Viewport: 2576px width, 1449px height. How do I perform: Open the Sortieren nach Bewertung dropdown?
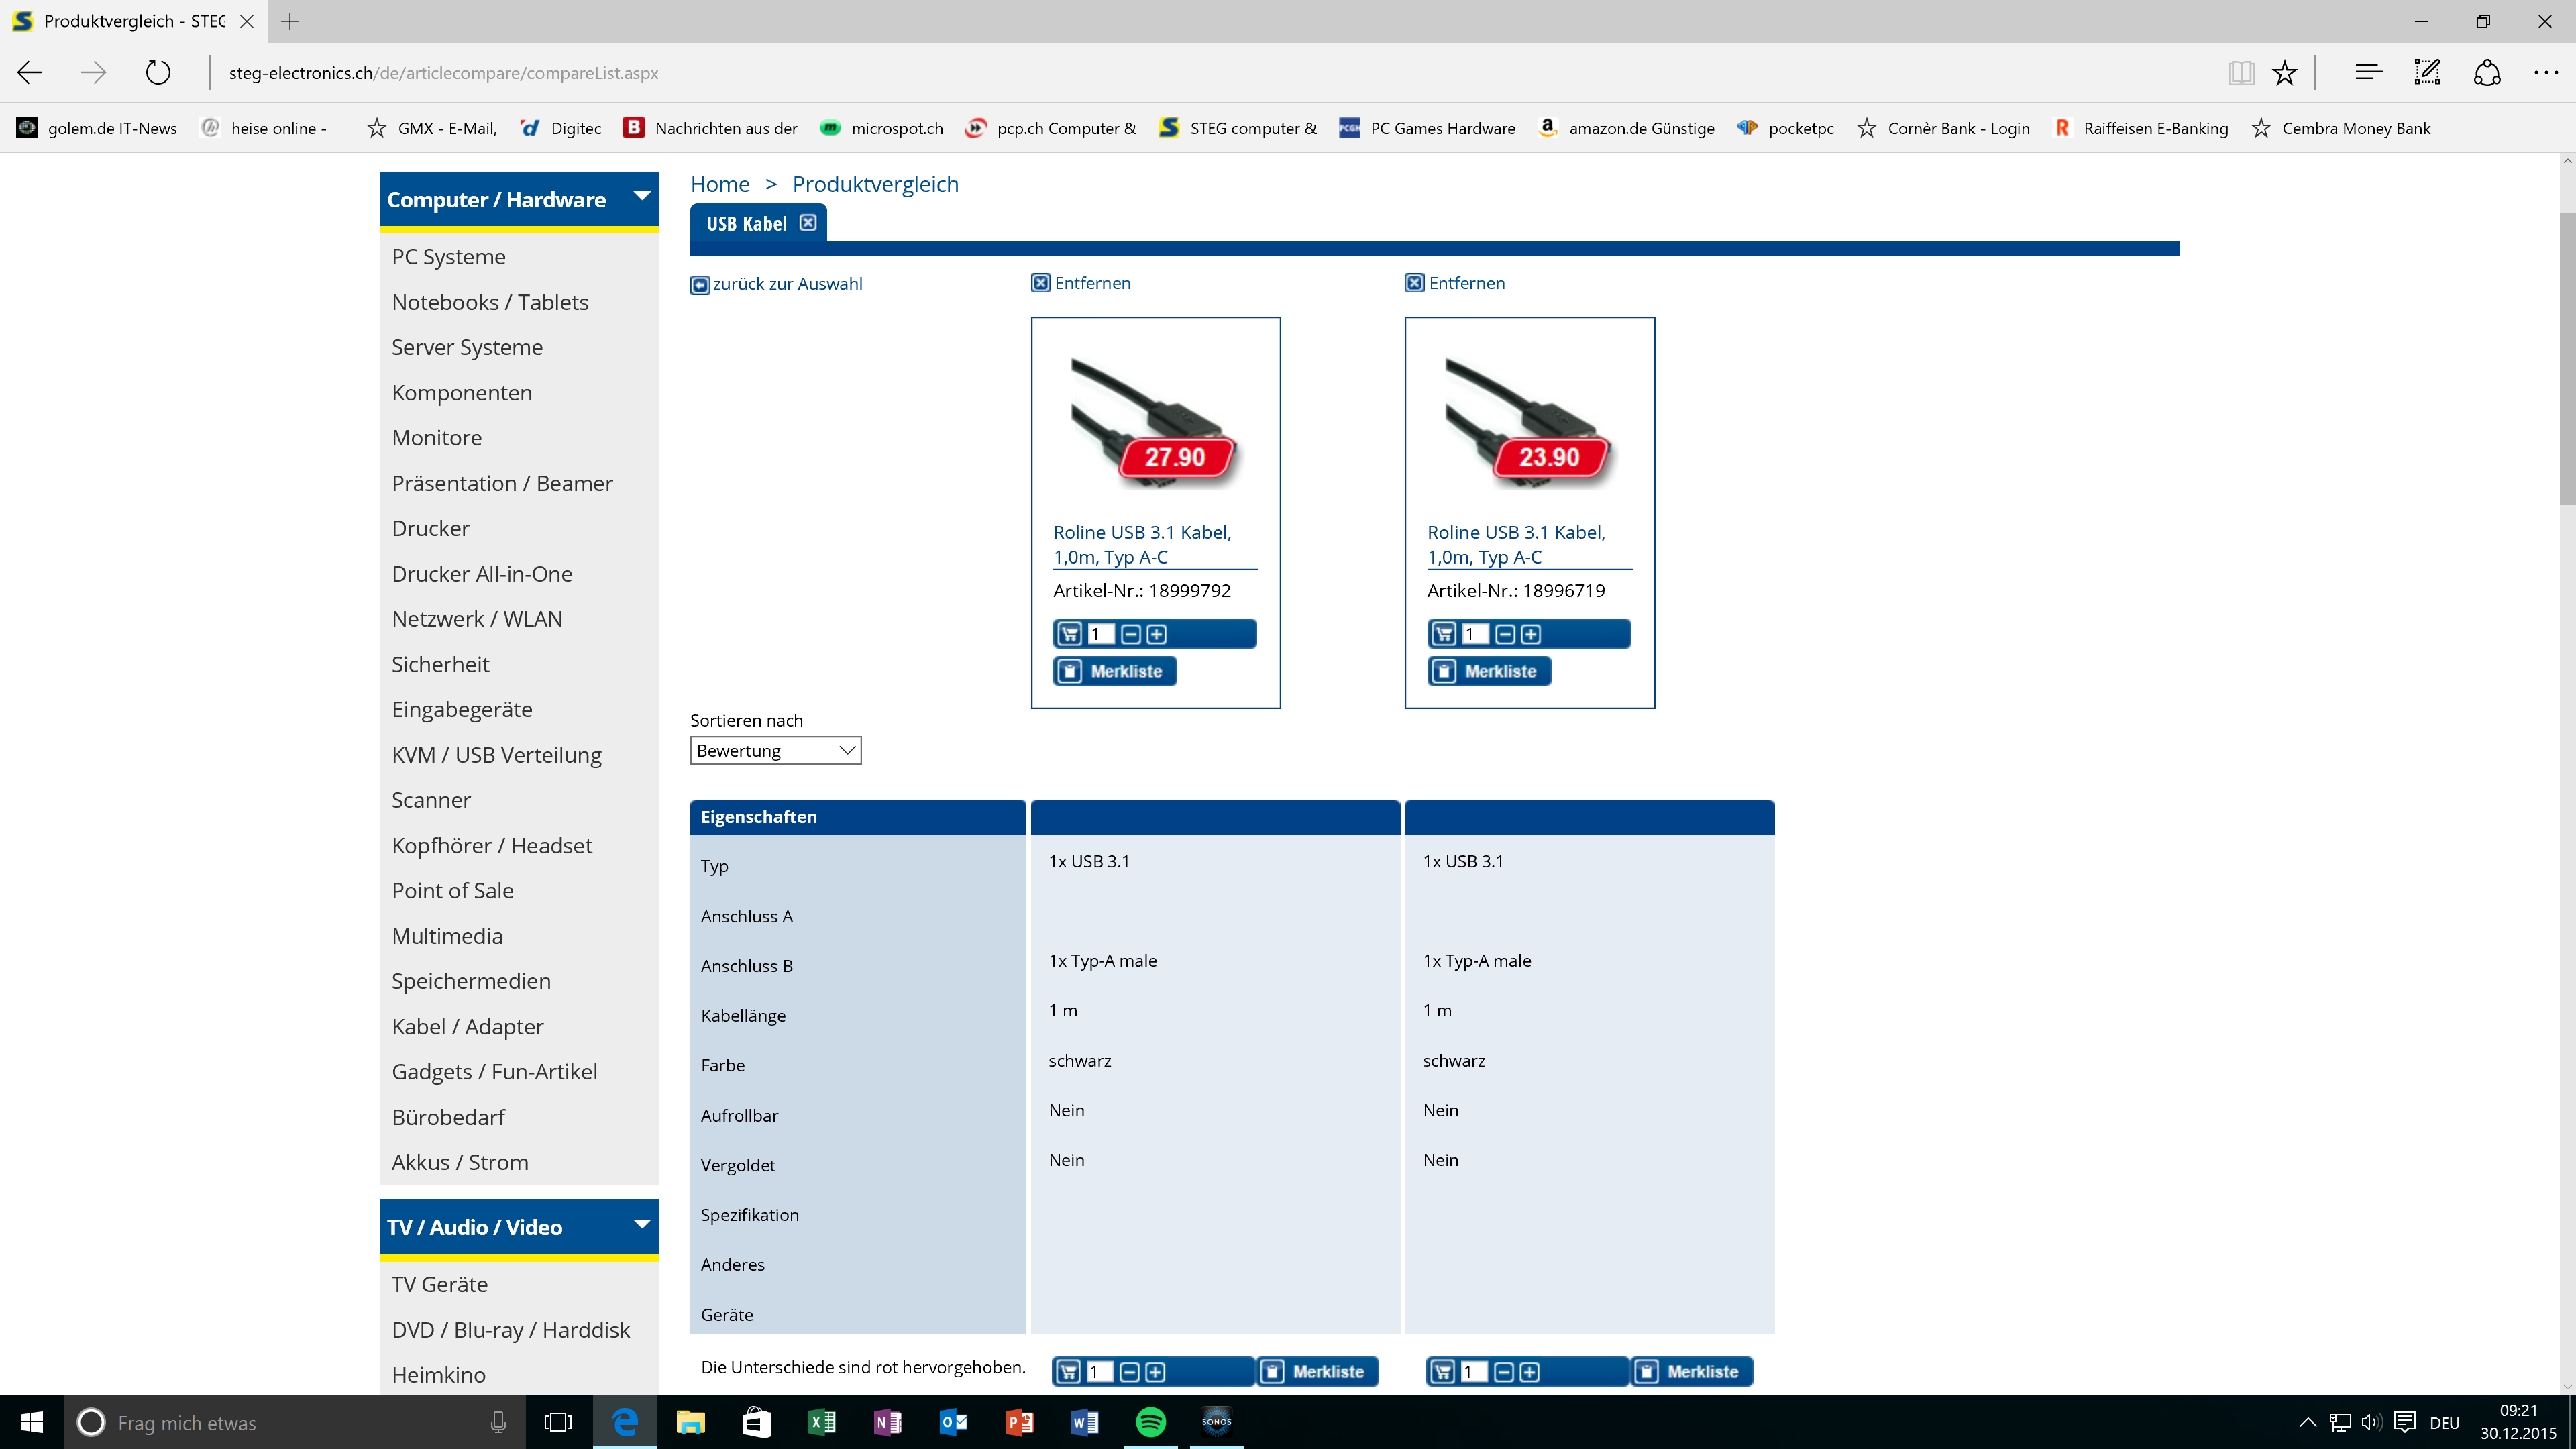(x=775, y=750)
